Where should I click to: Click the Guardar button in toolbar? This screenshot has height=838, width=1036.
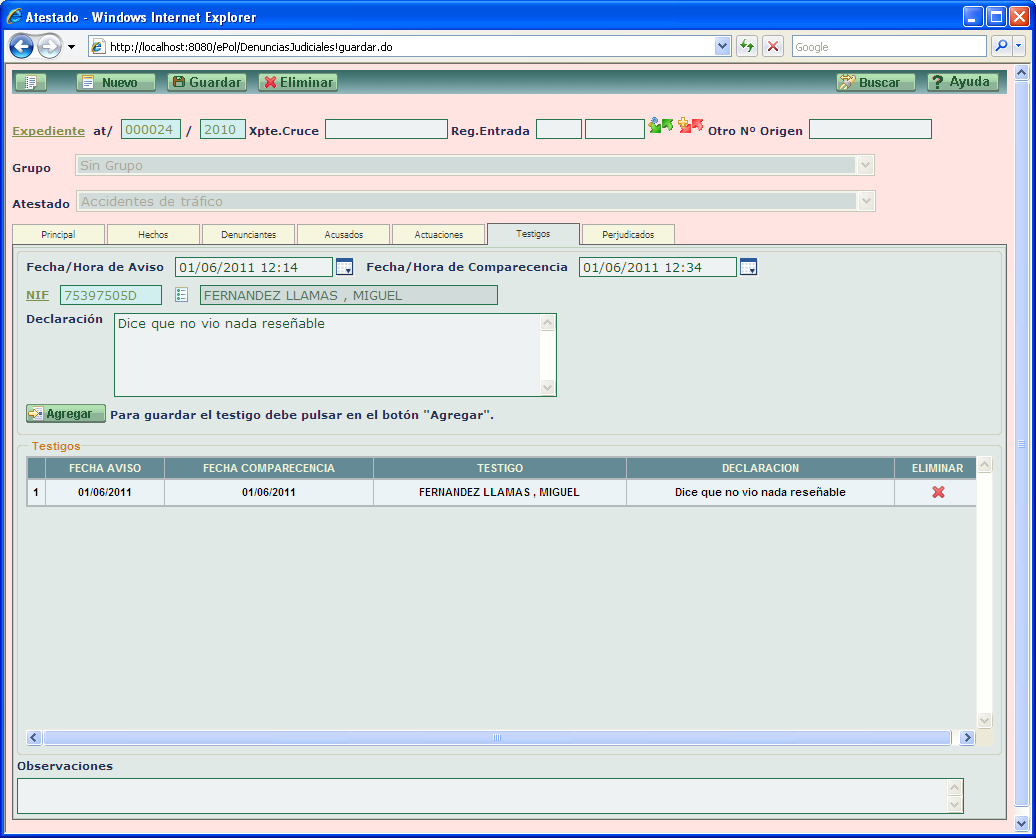point(206,83)
